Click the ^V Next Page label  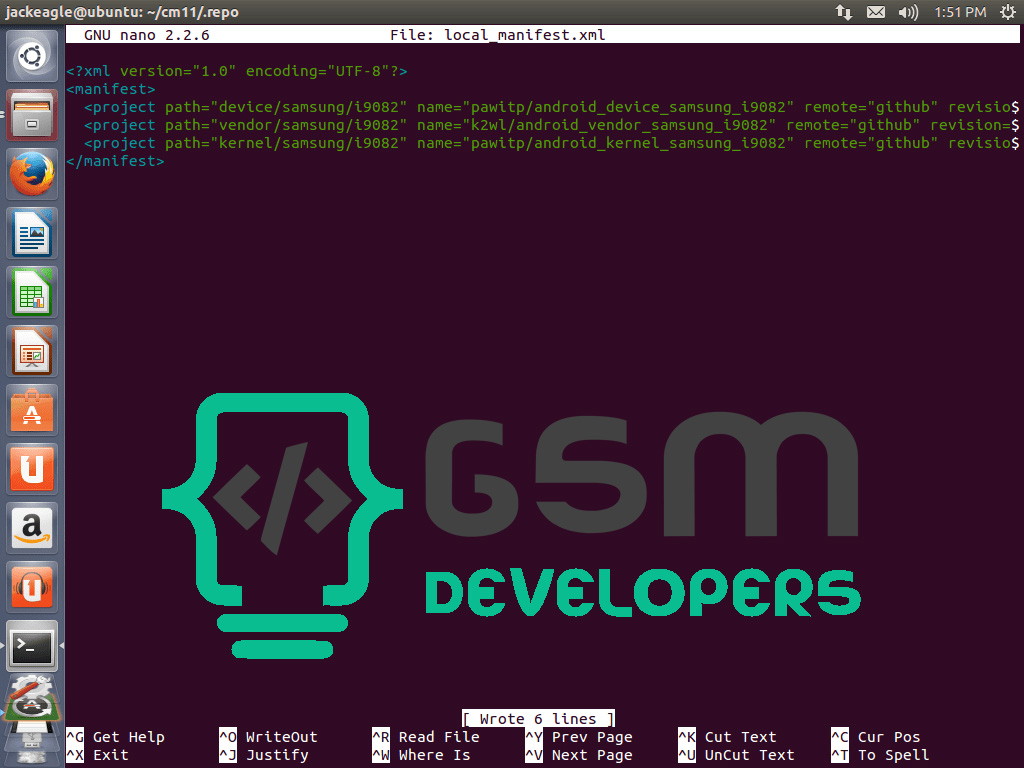click(579, 755)
